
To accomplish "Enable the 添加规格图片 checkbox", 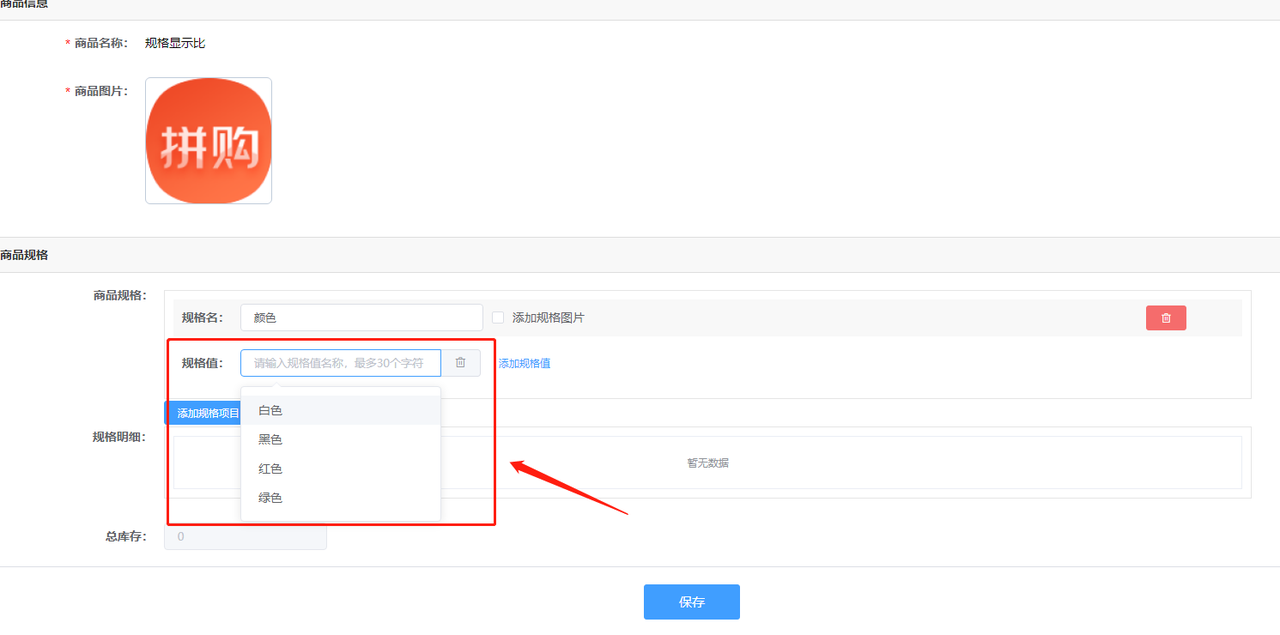I will pyautogui.click(x=498, y=318).
